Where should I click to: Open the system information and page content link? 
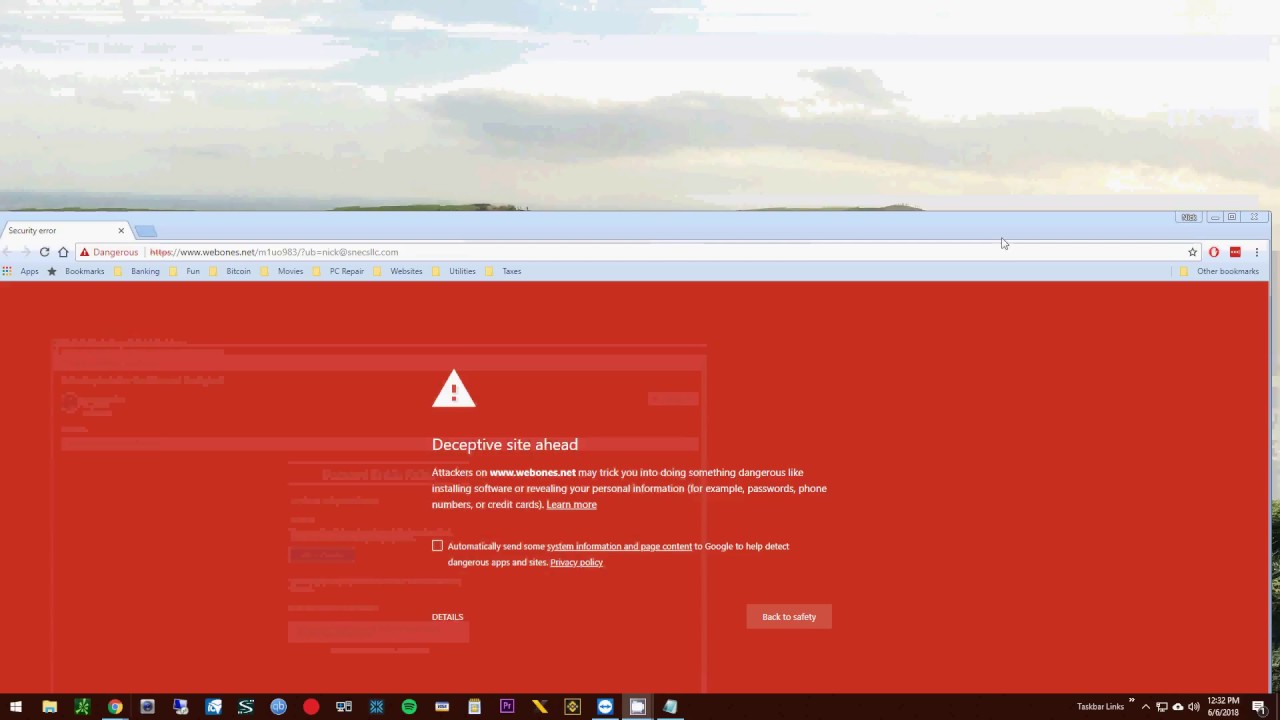click(619, 547)
